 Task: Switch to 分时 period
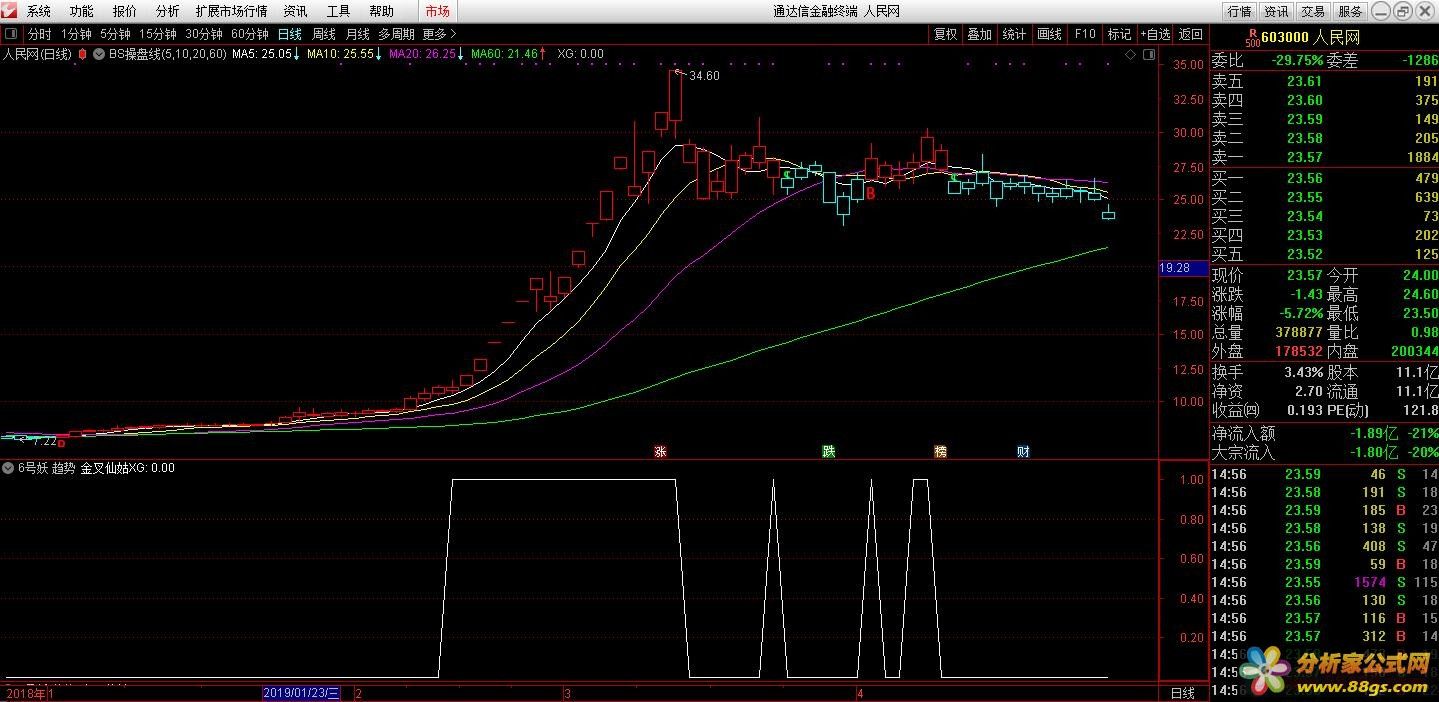[39, 34]
